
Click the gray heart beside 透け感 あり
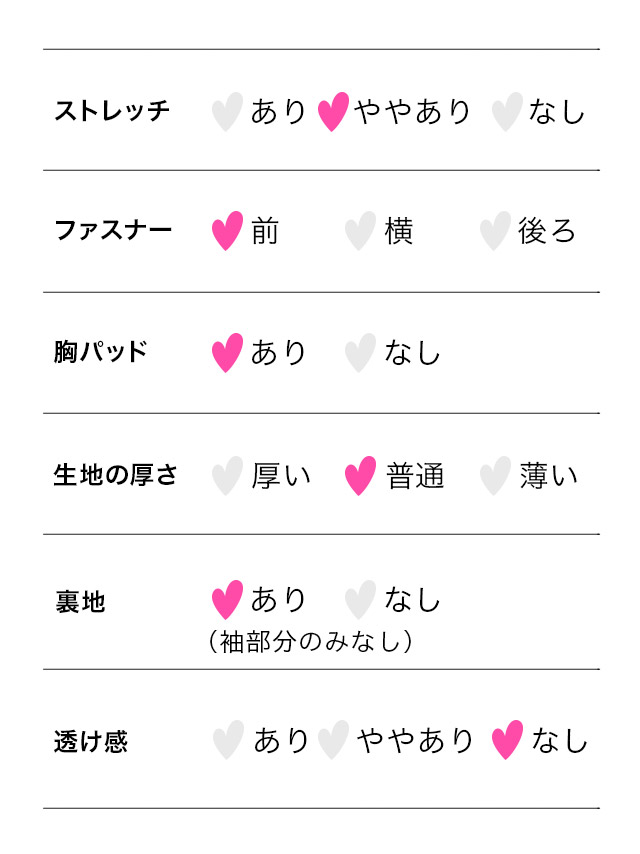[228, 740]
